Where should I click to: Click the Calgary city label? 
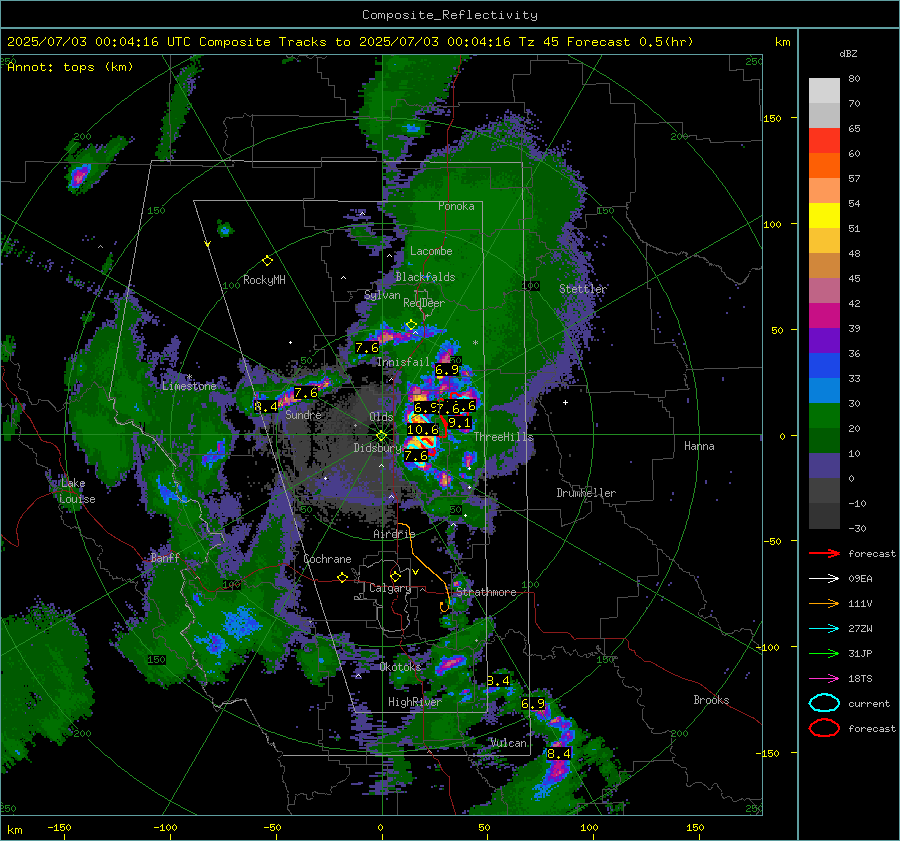390,588
